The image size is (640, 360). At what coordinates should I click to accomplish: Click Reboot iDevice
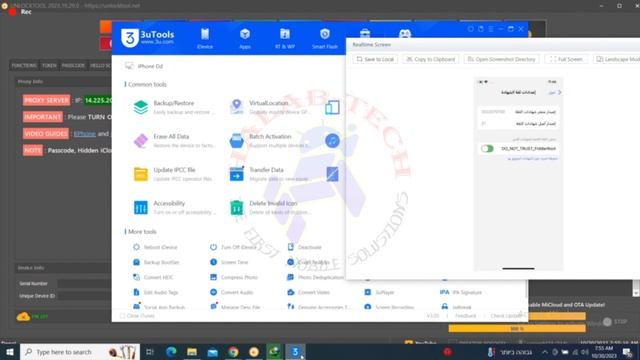point(155,247)
